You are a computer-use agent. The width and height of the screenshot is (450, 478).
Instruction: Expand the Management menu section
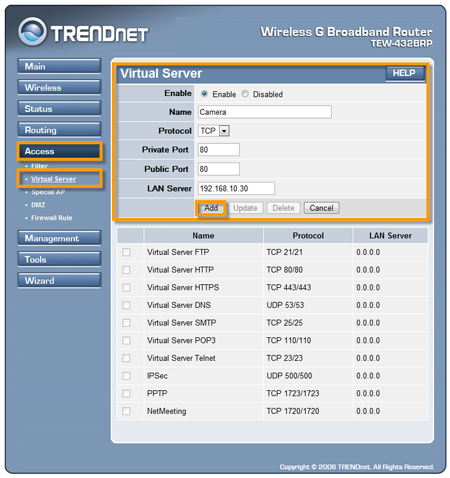59,238
